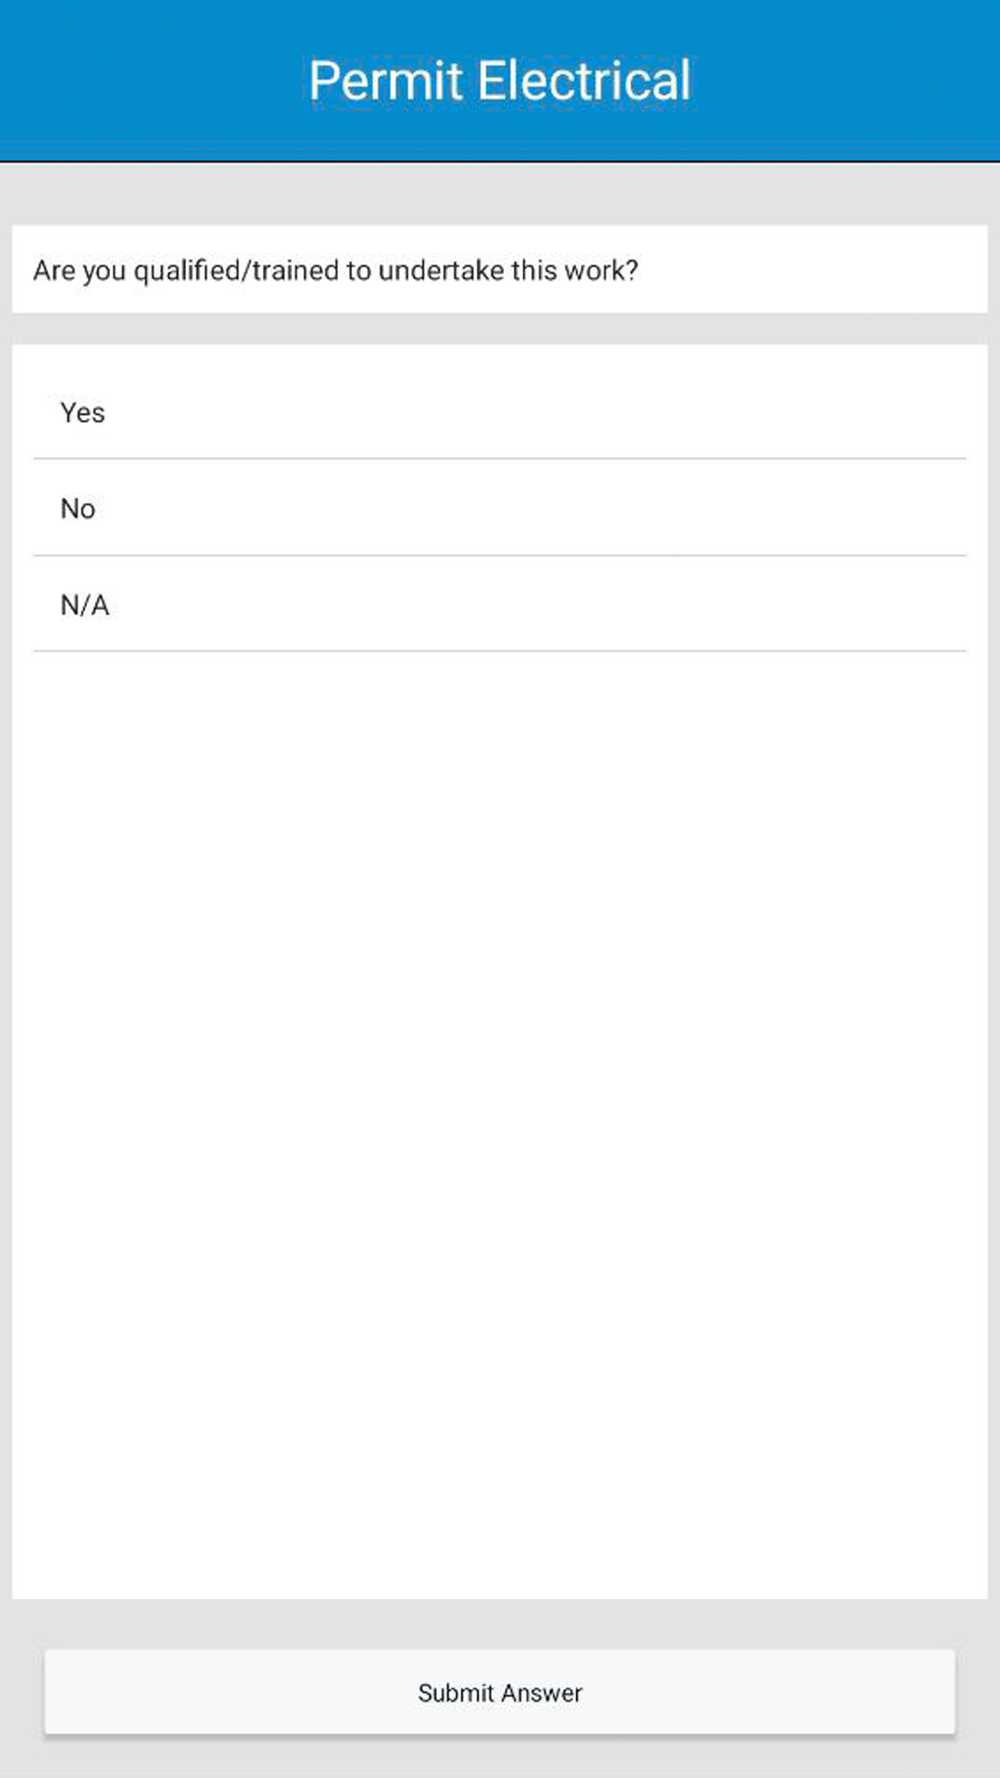Pick Yes from the answer list

tap(83, 412)
